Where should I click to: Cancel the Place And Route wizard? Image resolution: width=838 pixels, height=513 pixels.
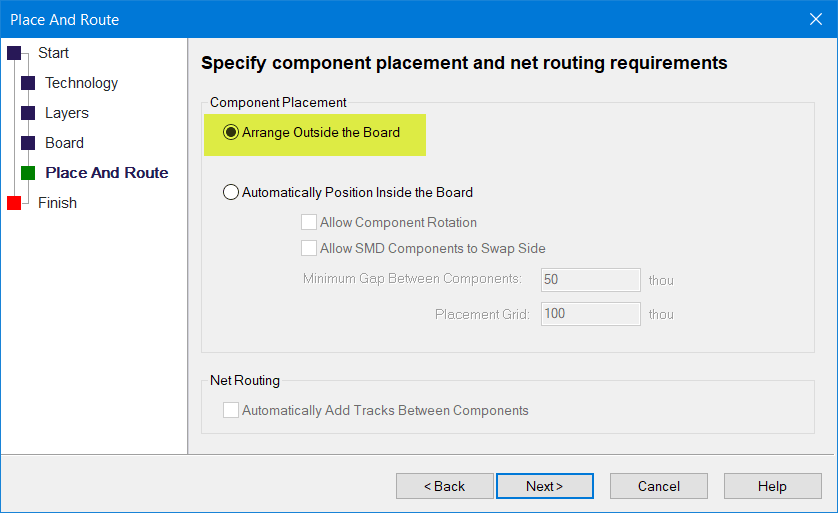point(659,486)
